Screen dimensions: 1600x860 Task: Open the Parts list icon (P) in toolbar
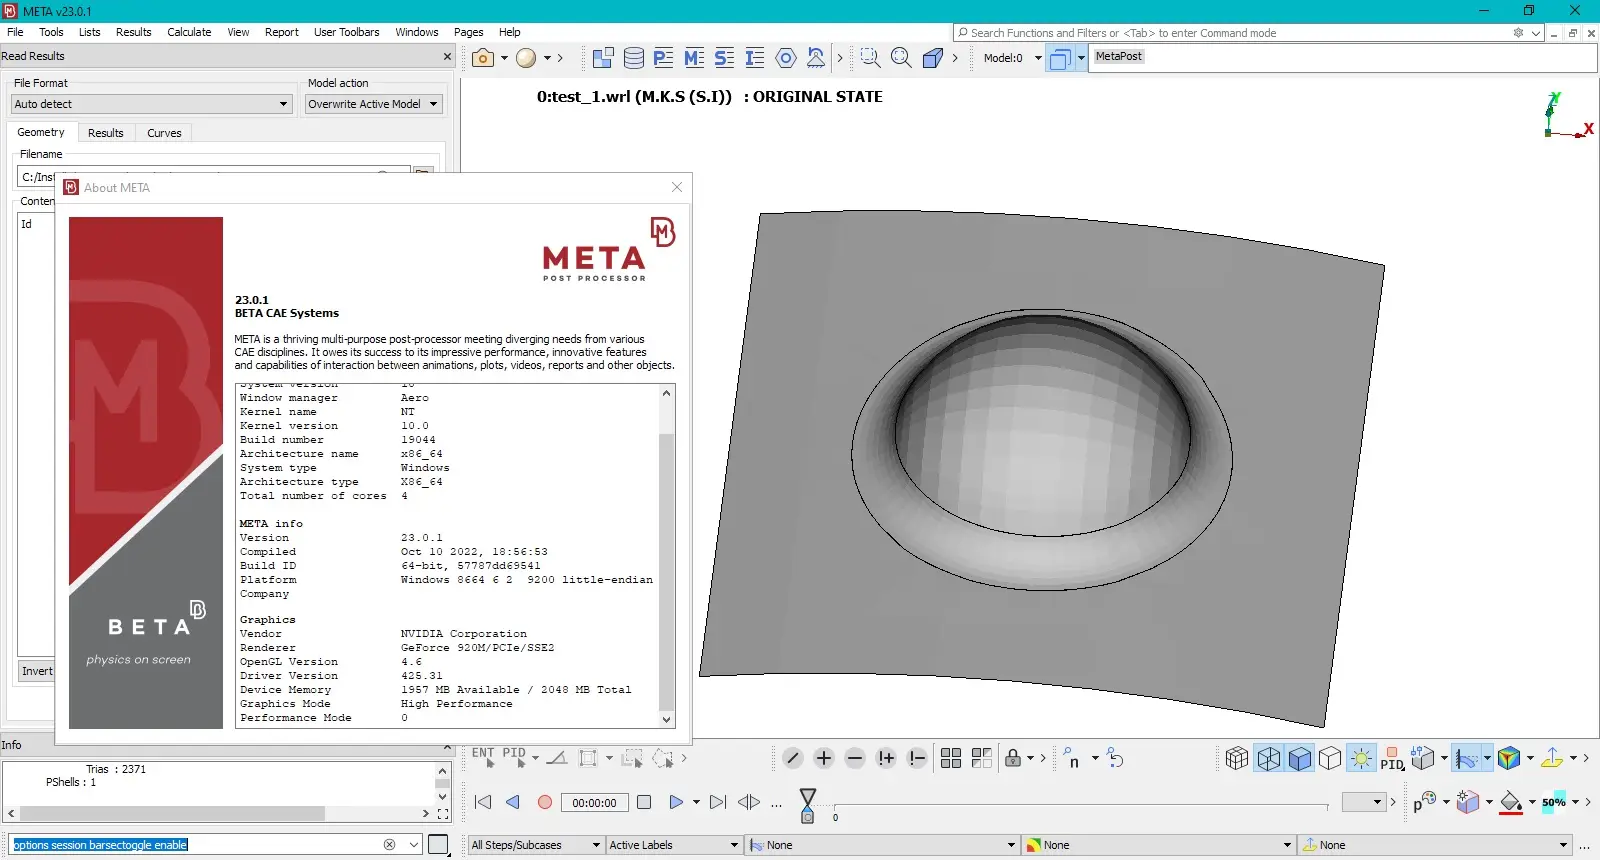(x=664, y=58)
